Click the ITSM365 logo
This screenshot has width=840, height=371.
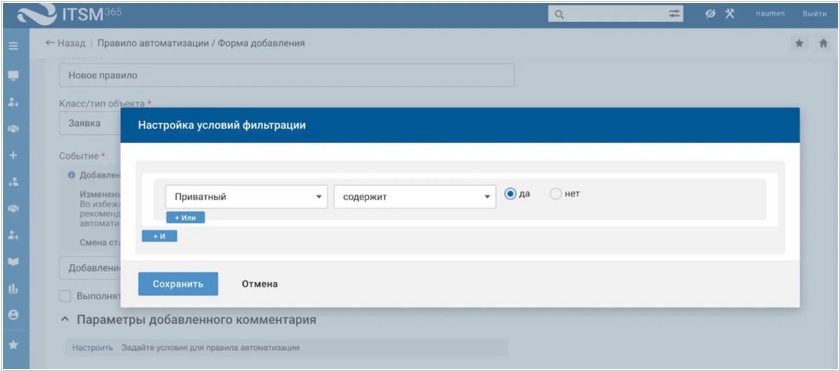(69, 14)
